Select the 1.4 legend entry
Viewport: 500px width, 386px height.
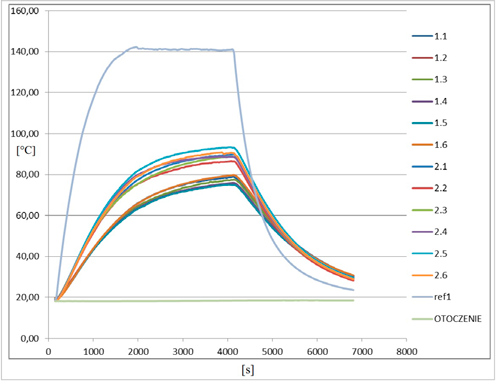(429, 101)
